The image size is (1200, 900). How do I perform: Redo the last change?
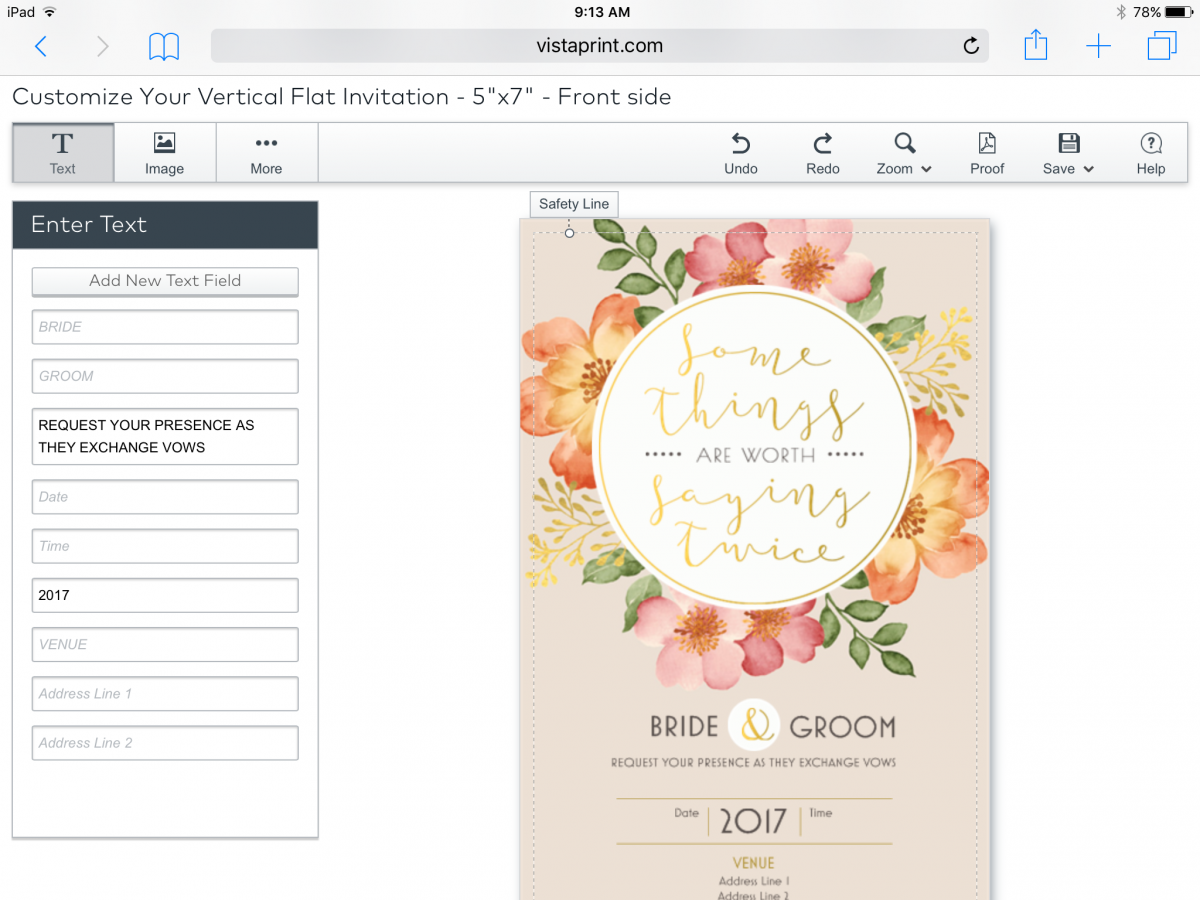[823, 153]
